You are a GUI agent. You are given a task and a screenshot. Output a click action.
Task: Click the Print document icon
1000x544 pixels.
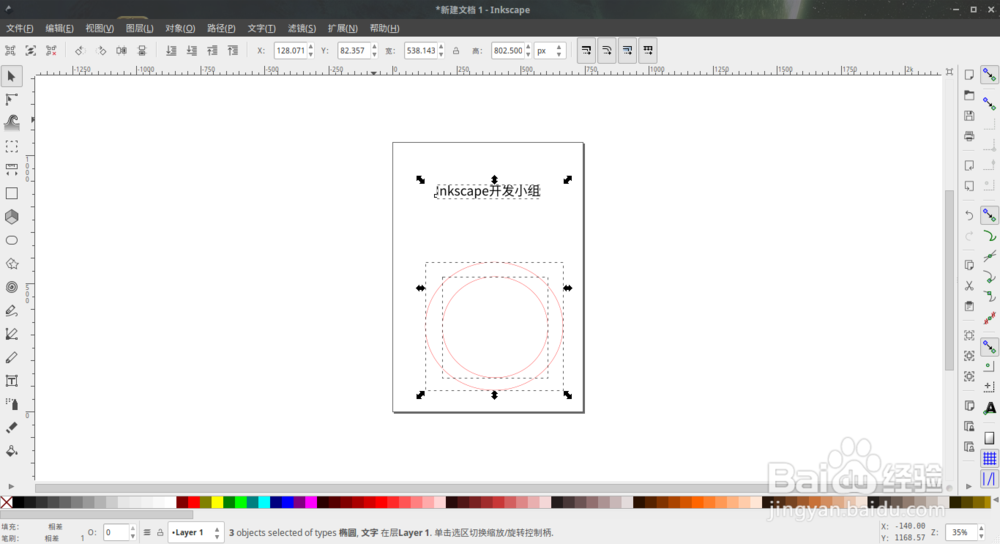pyautogui.click(x=969, y=136)
